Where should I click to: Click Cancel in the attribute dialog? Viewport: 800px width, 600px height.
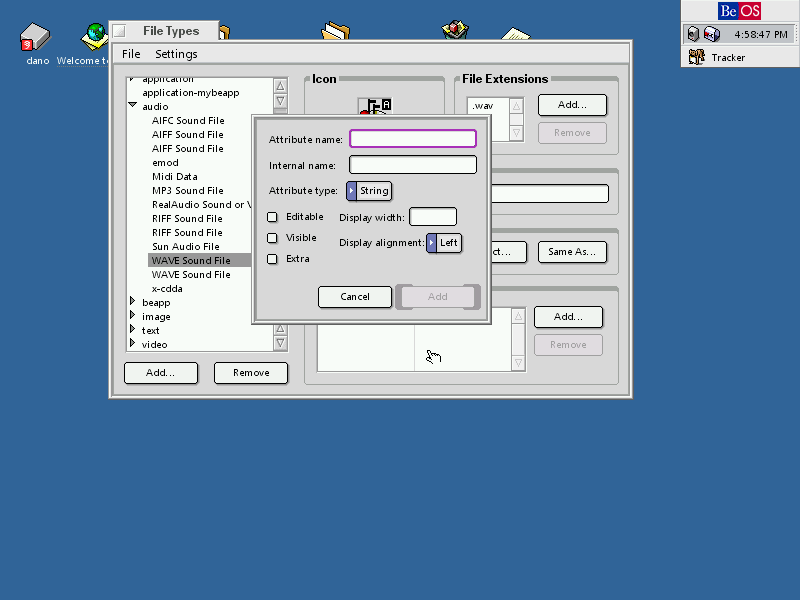tap(355, 297)
